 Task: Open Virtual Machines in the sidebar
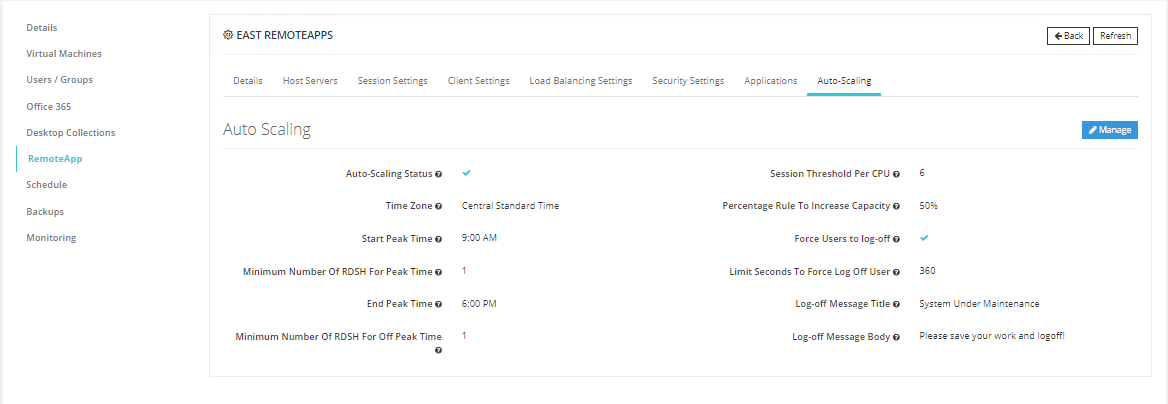[x=64, y=54]
